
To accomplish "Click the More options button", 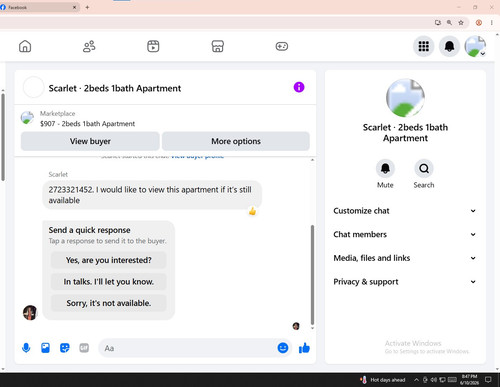I will (236, 141).
